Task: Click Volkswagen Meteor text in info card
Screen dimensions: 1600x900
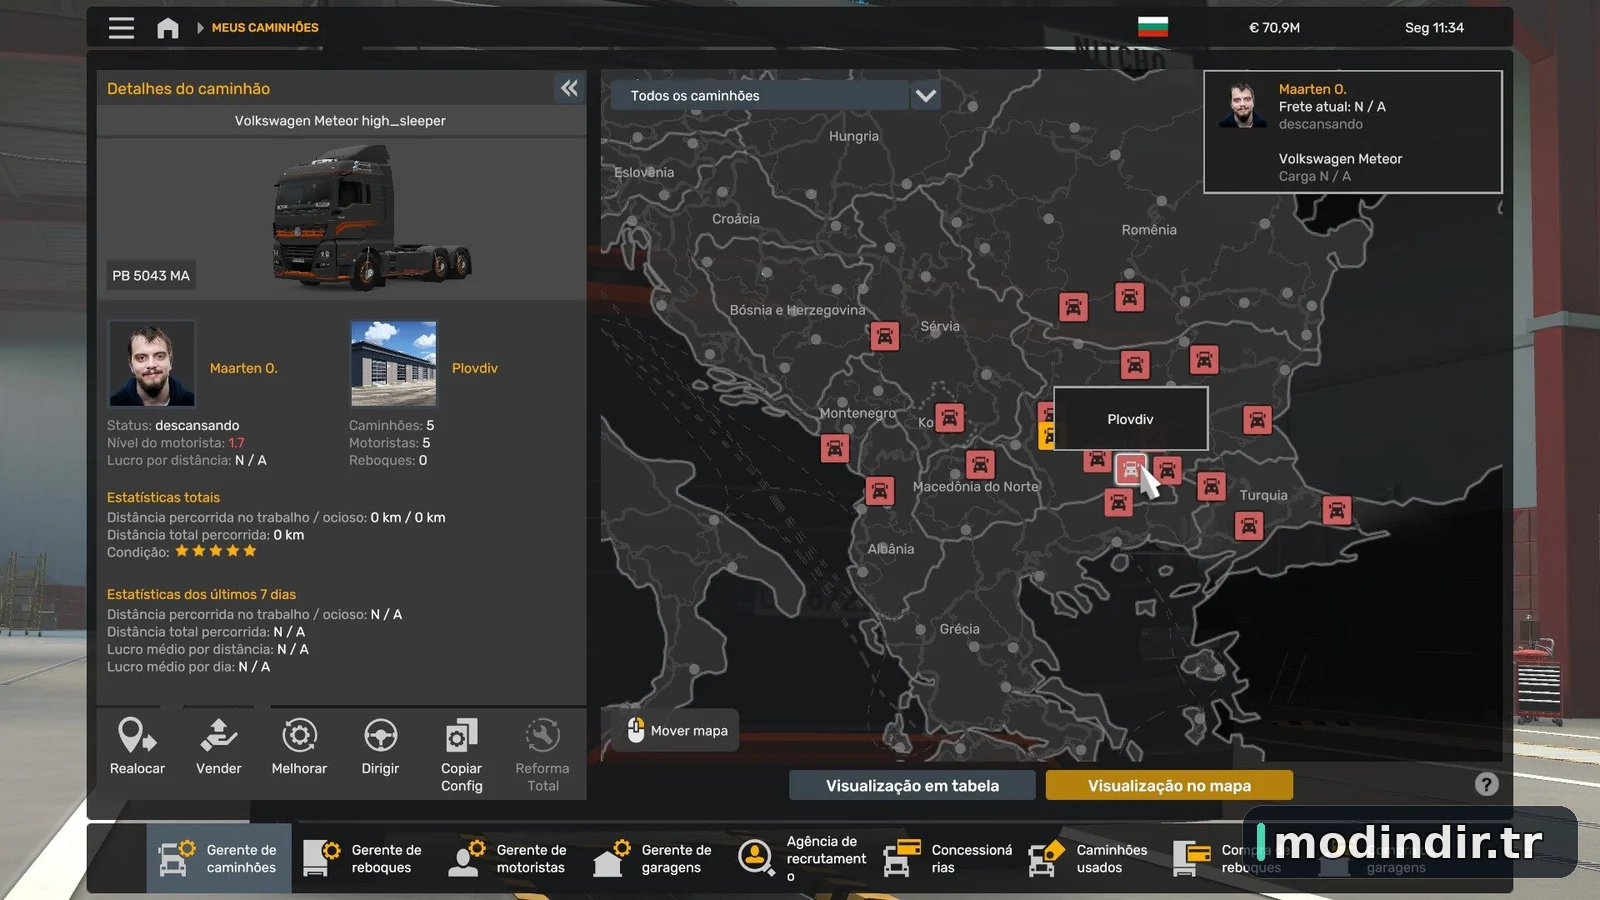Action: coord(1340,159)
